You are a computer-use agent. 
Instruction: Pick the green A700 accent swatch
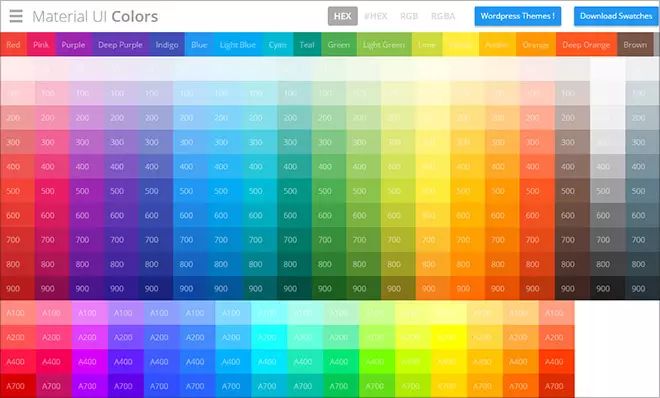(341, 386)
